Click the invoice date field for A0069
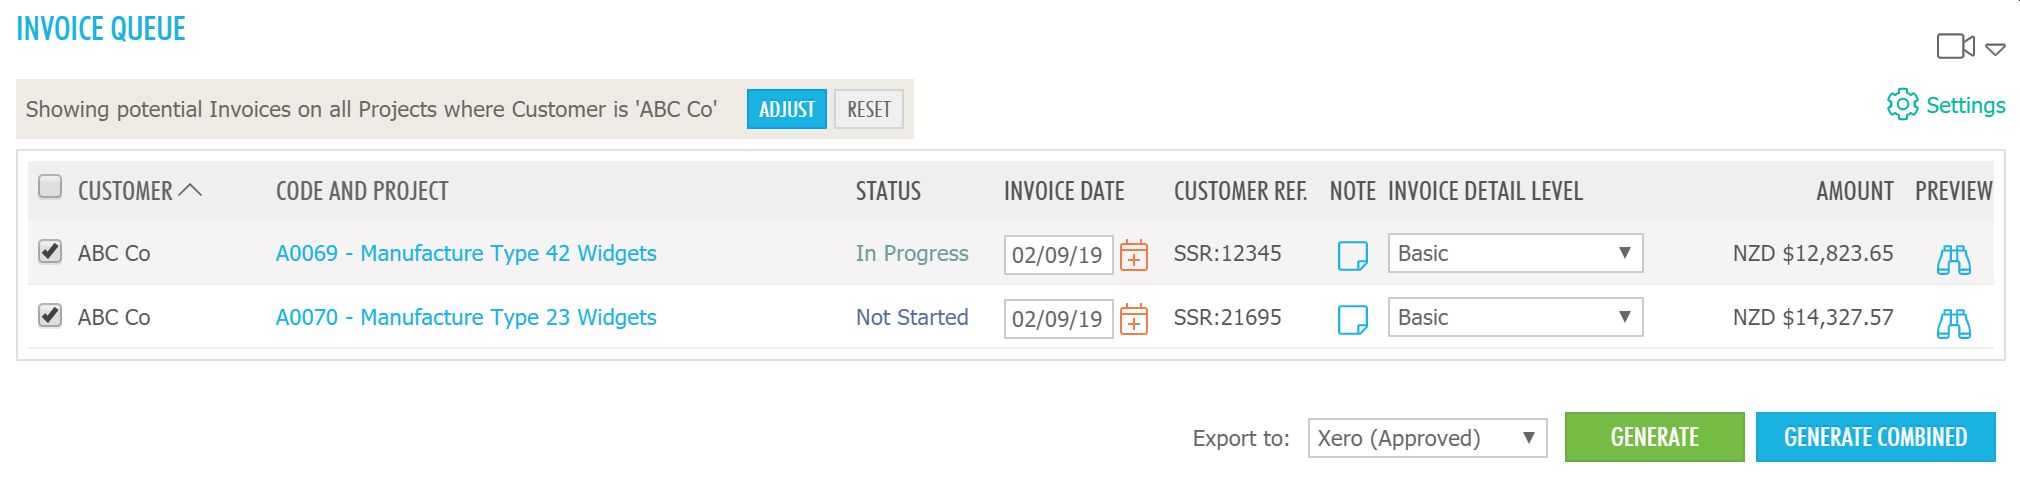This screenshot has height=477, width=2020. 1058,255
